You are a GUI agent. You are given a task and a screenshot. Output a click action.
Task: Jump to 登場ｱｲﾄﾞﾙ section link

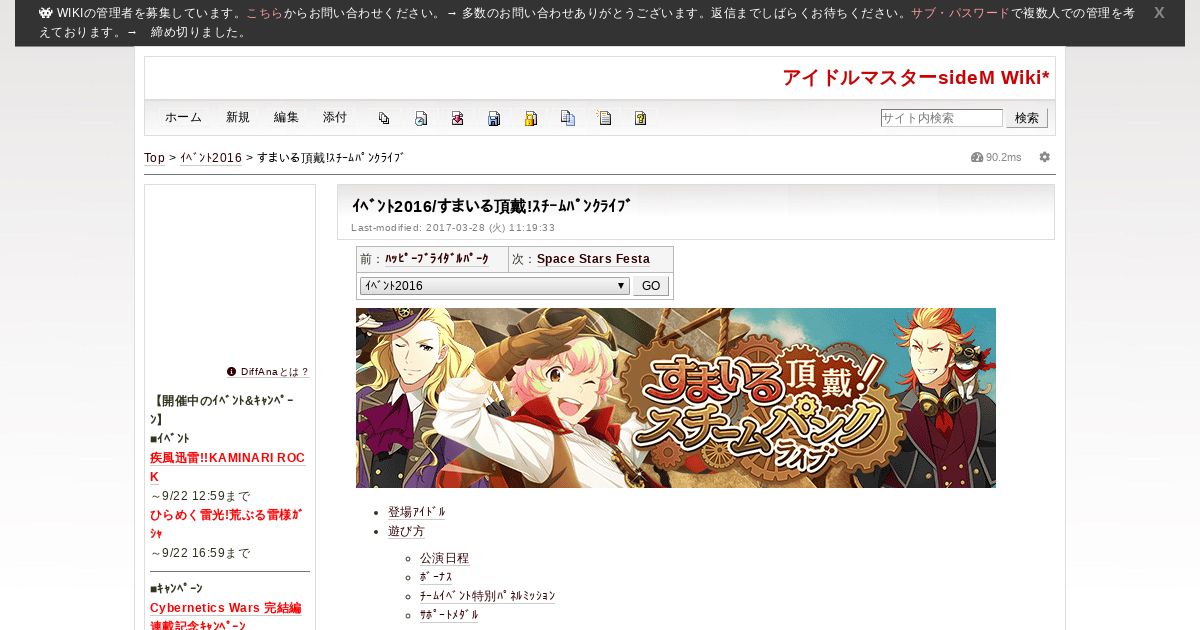coord(417,512)
